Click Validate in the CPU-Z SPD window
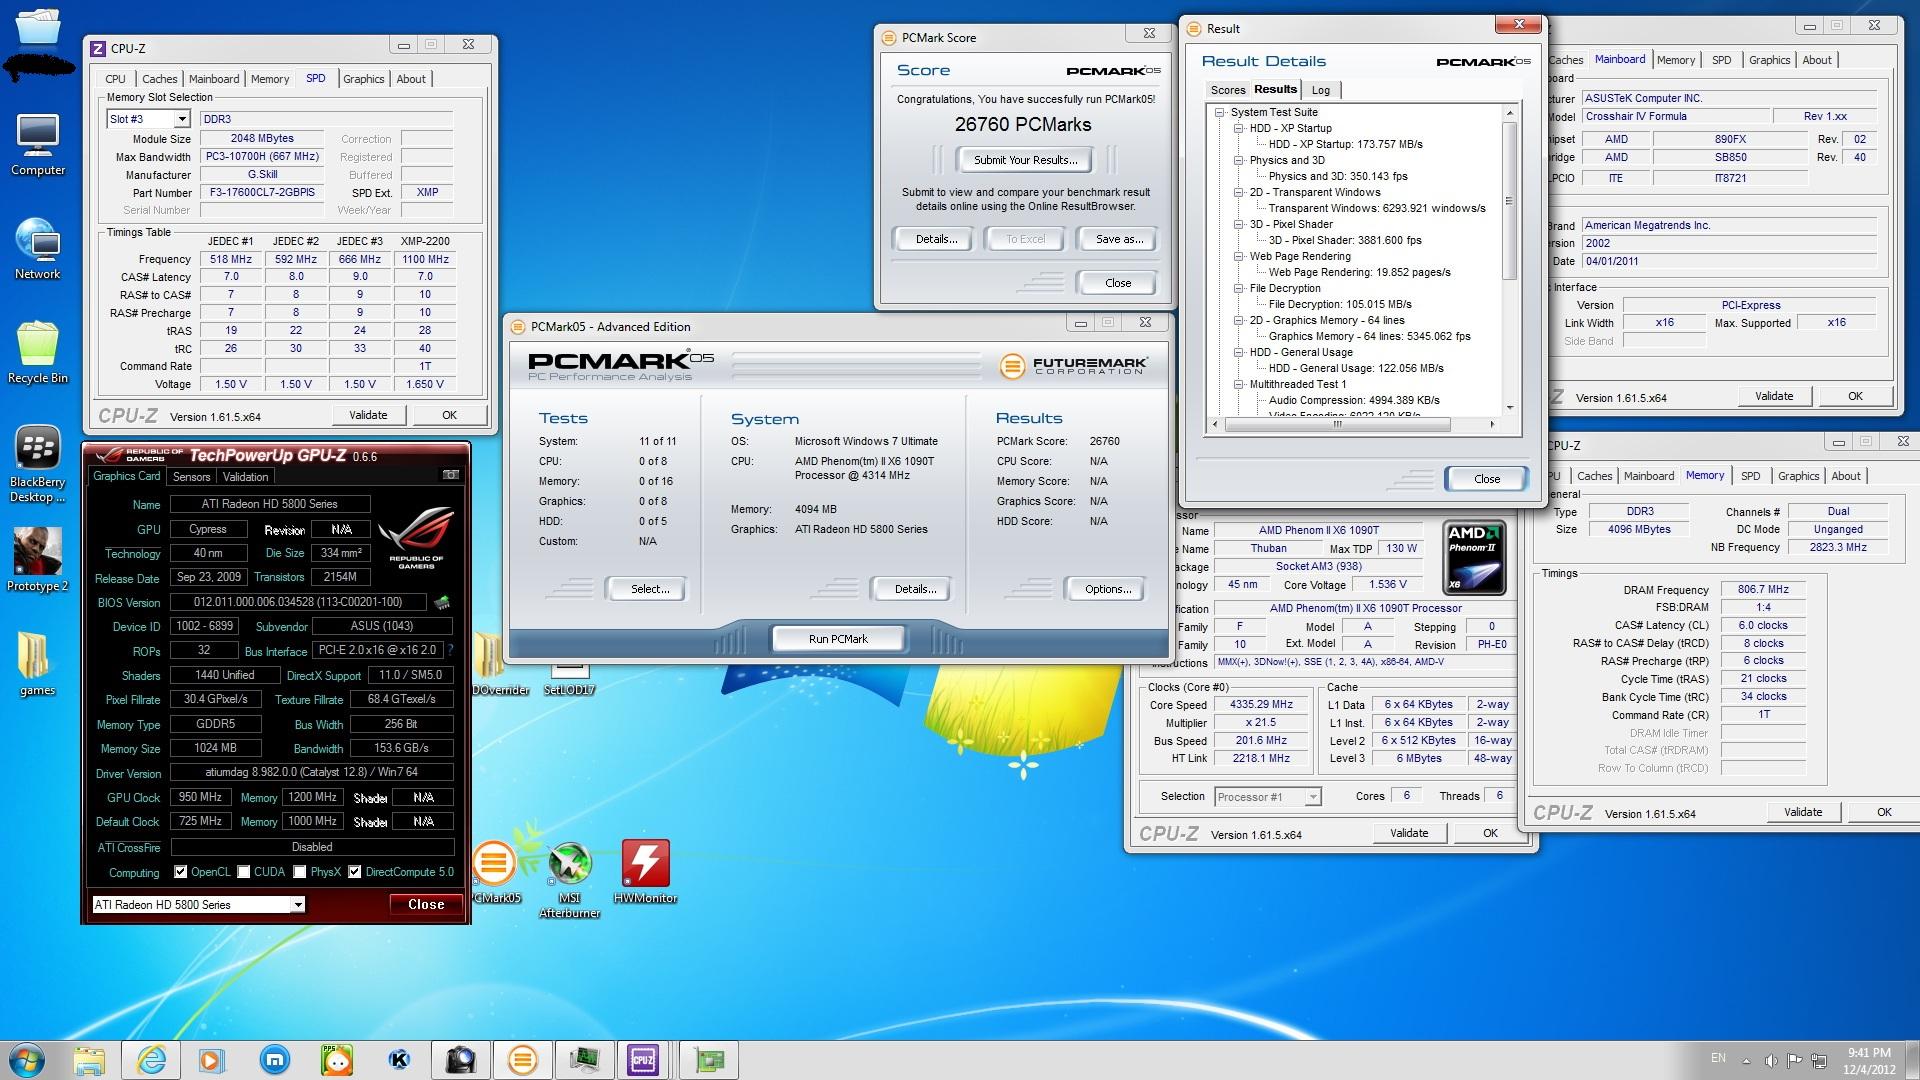Viewport: 1920px width, 1080px height. 368,415
